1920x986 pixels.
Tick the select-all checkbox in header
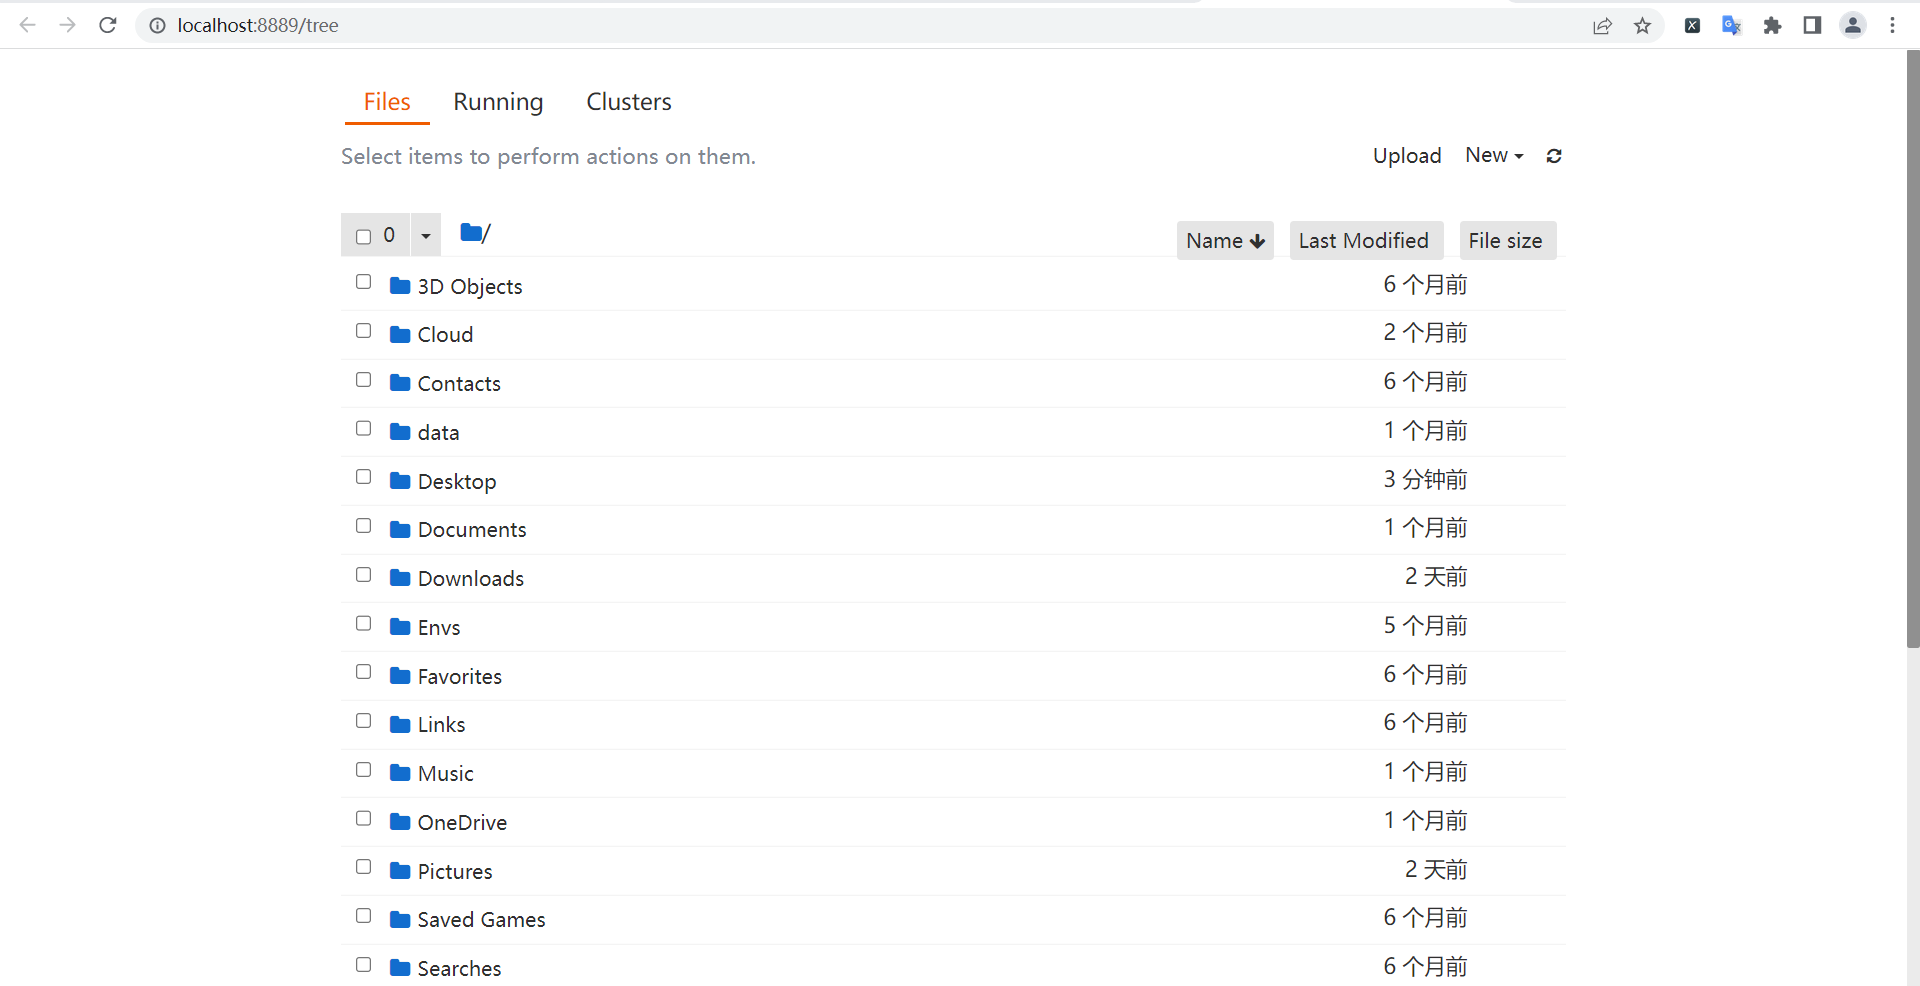point(363,236)
